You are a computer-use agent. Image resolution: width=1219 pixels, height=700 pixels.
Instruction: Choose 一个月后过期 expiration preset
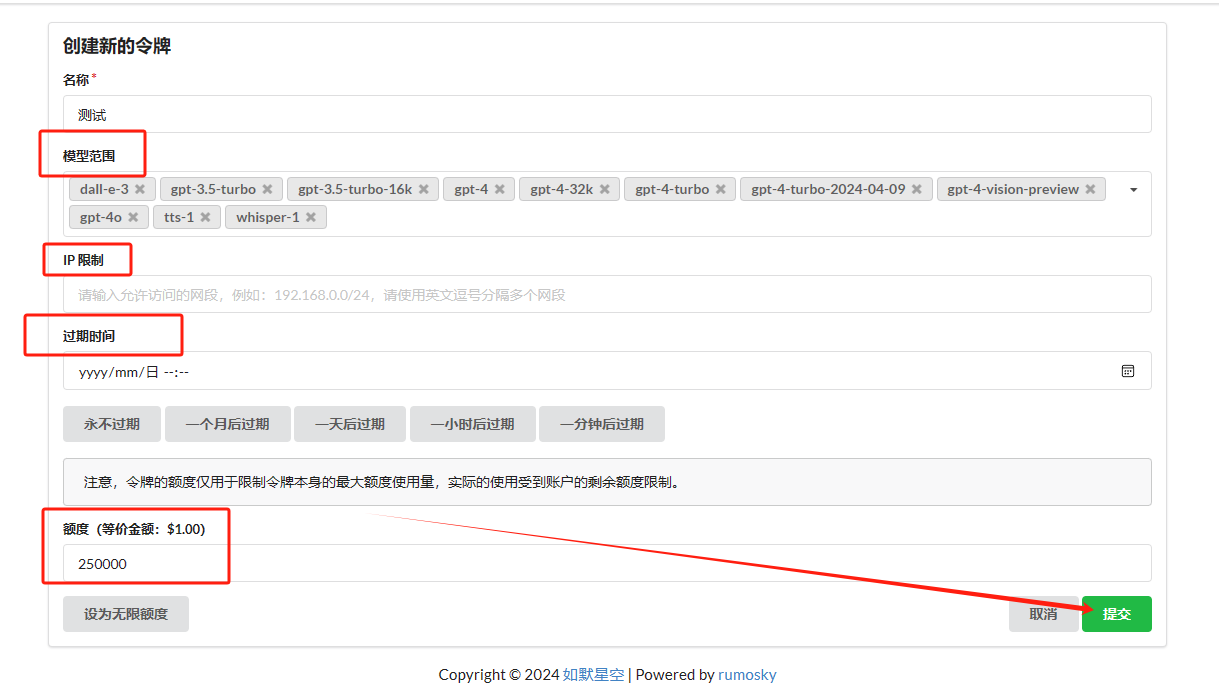click(x=227, y=424)
